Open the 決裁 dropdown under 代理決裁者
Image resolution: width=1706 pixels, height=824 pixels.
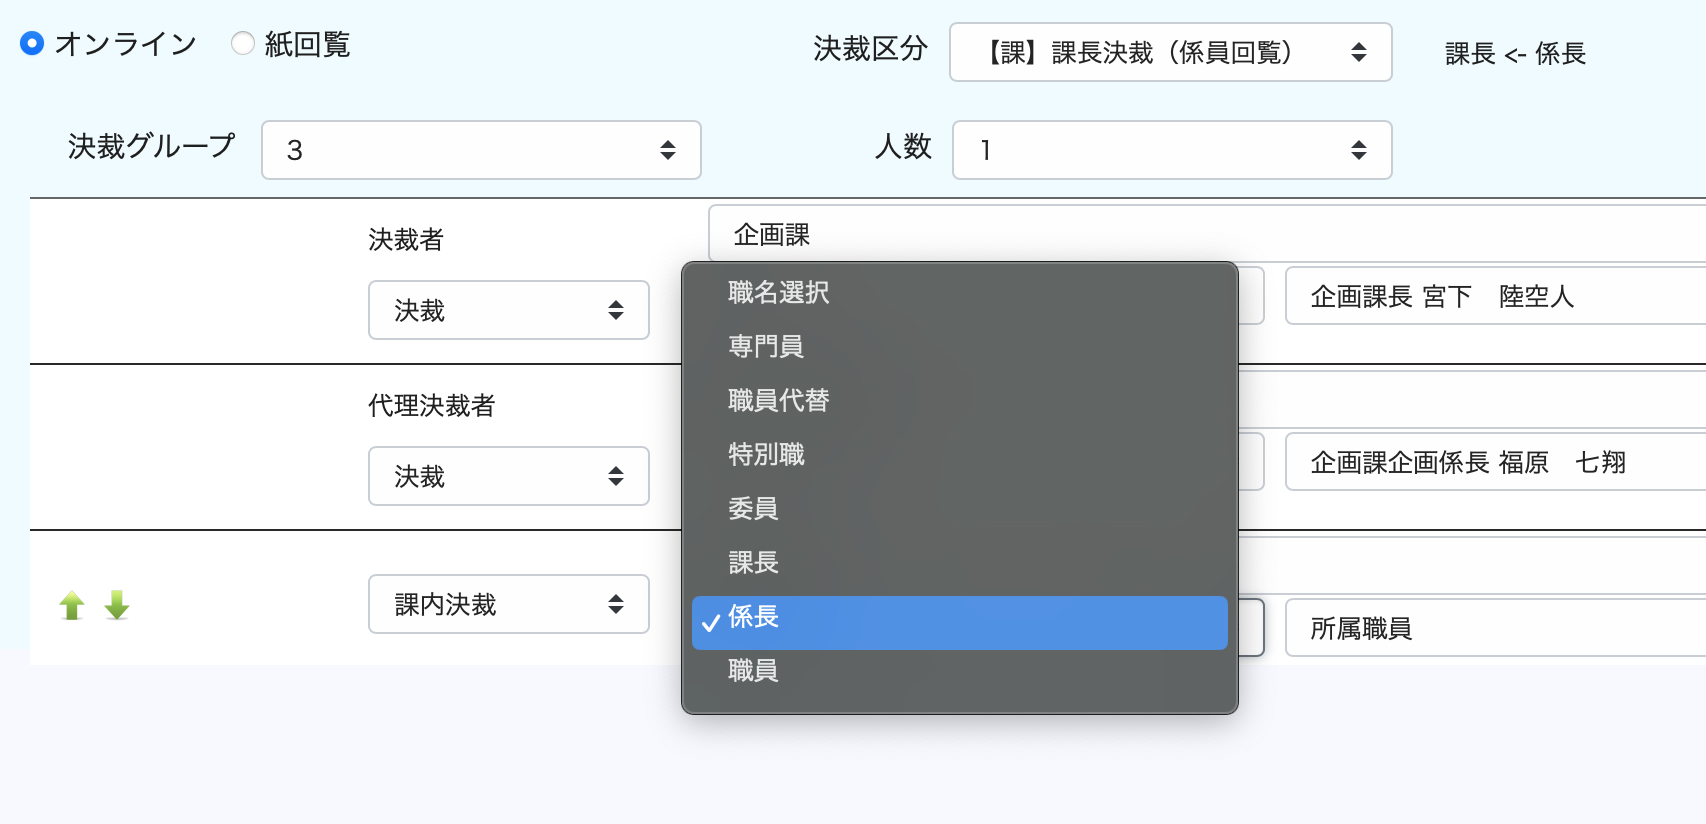508,476
